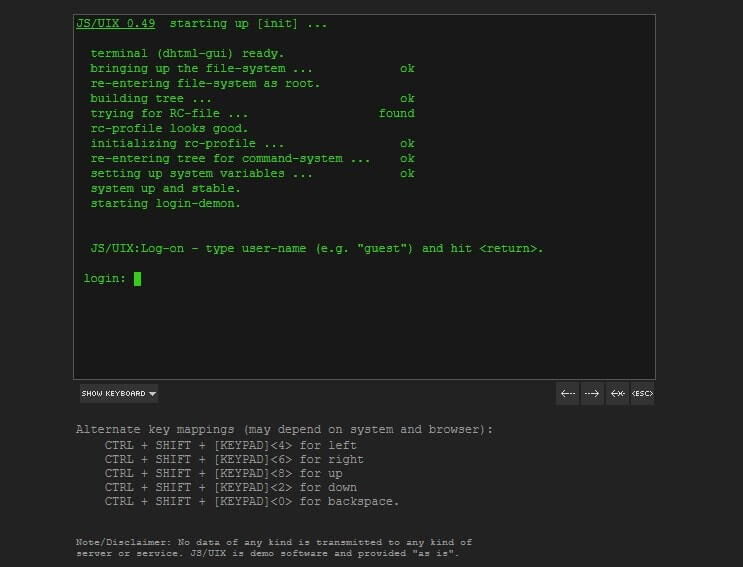Select the "rc-profile looks good." line
The image size is (743, 567).
coord(169,129)
